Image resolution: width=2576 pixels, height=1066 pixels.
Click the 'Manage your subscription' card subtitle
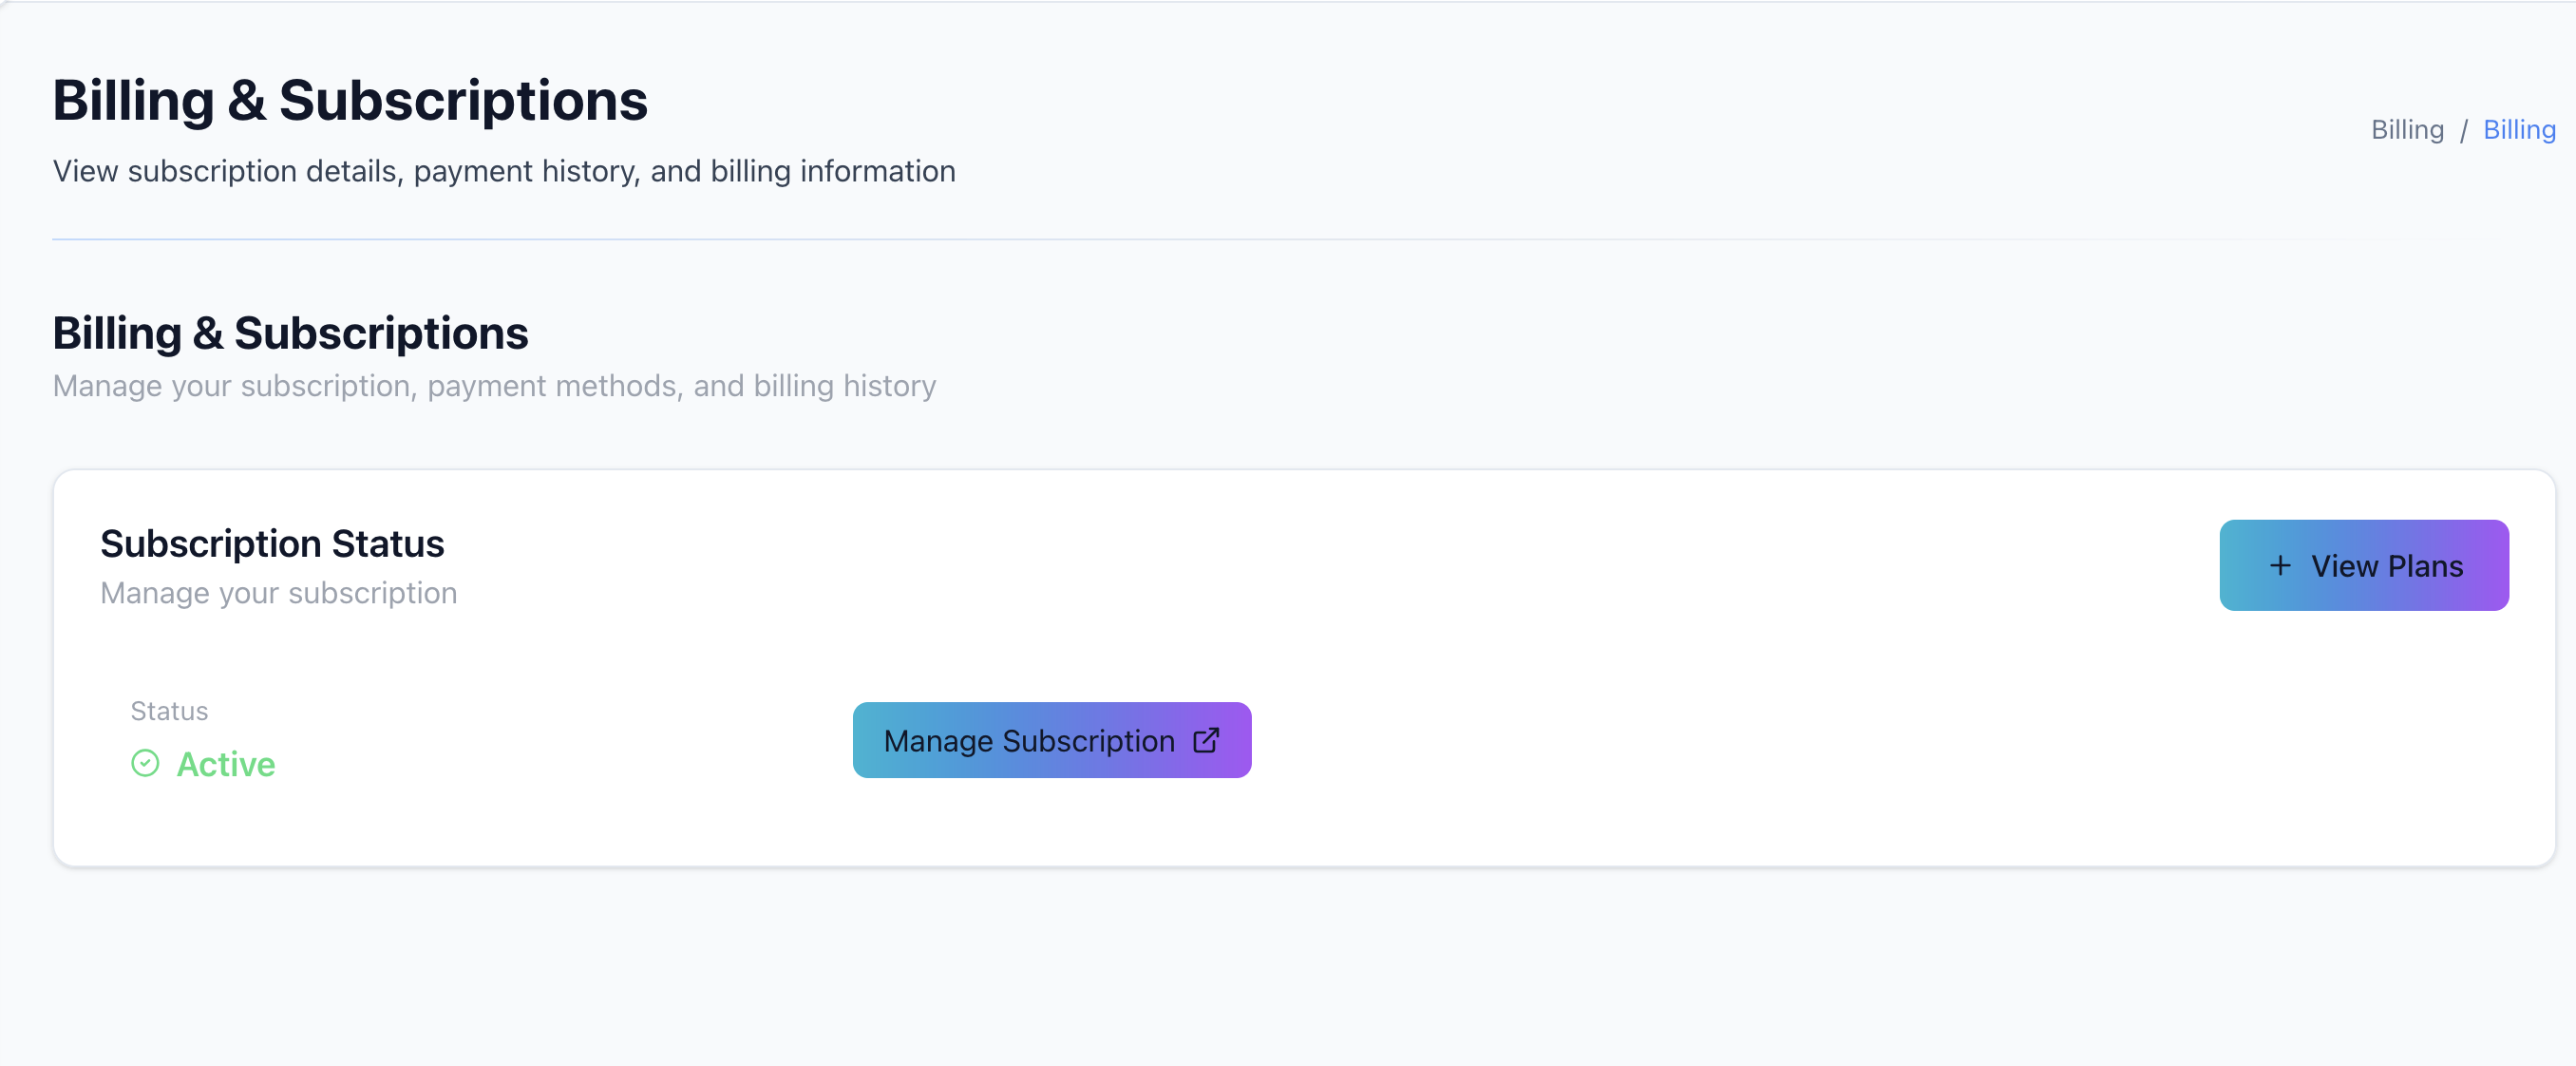pos(279,593)
